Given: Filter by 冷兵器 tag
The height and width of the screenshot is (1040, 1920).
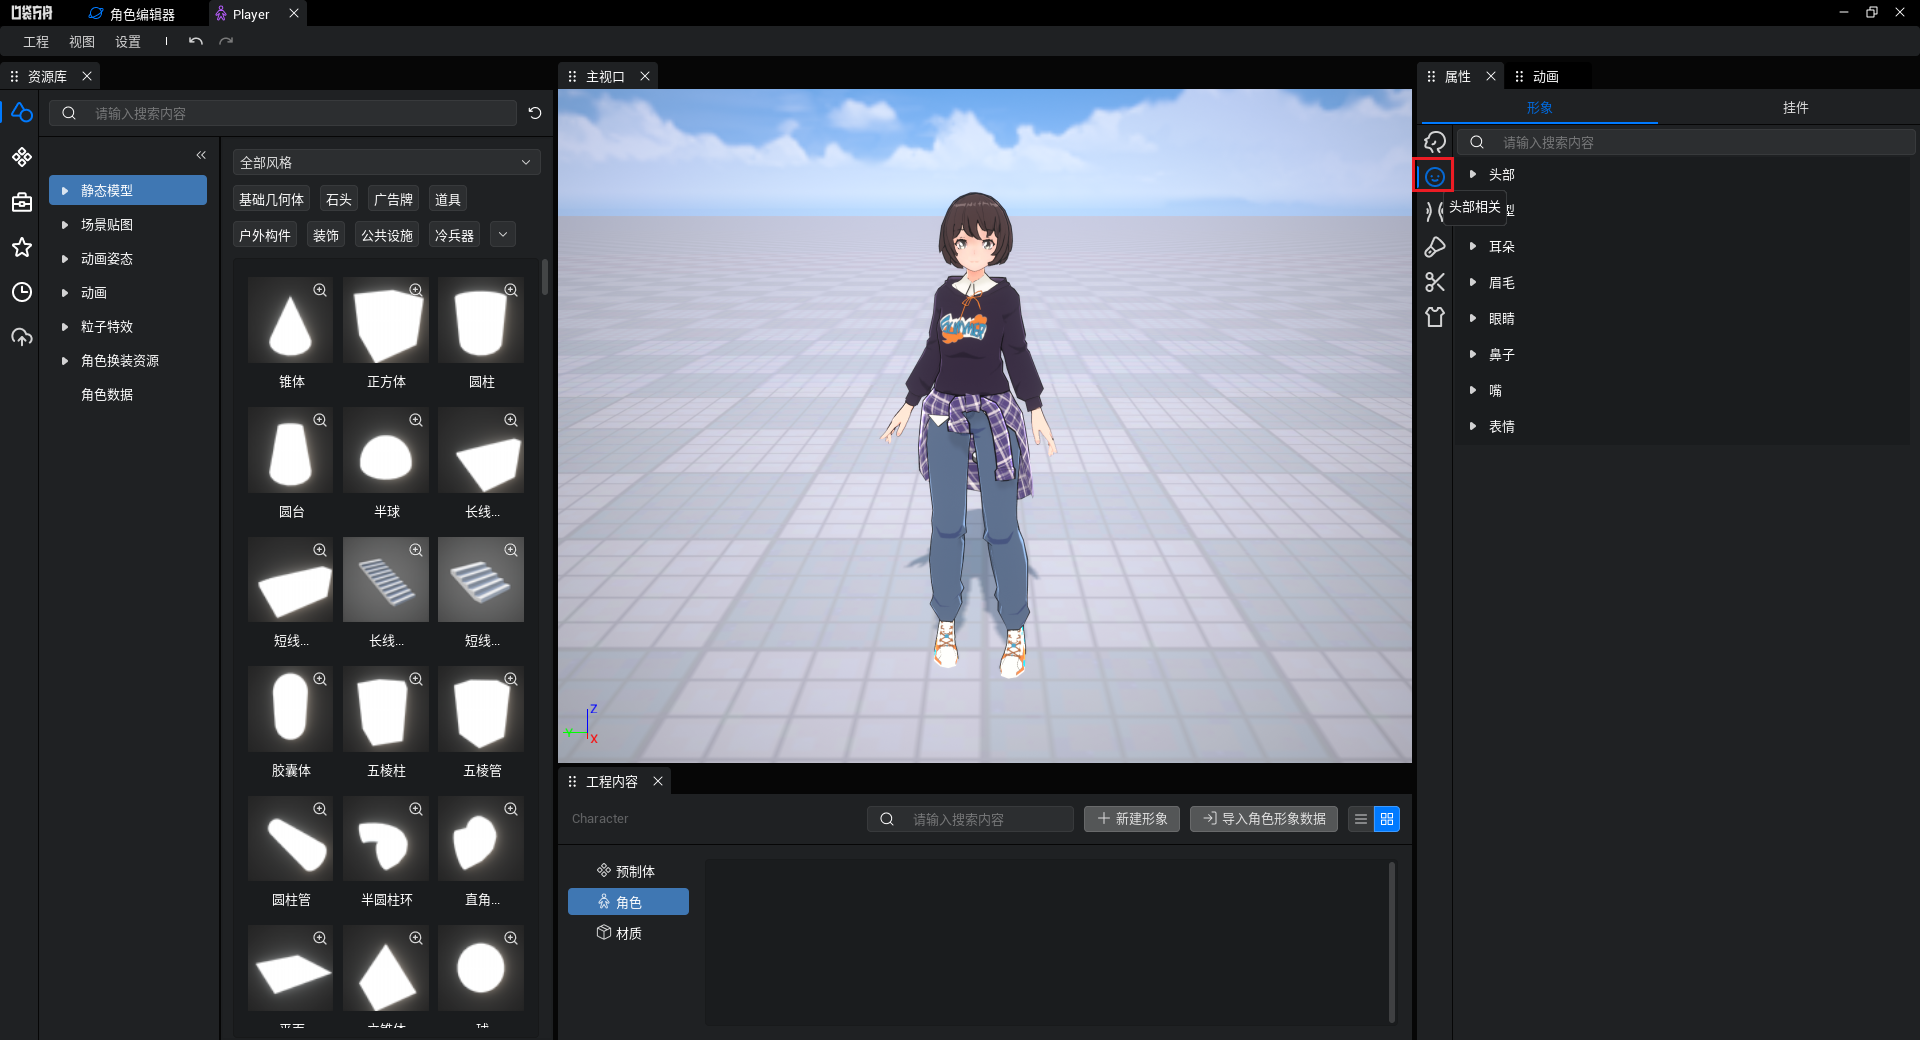Looking at the screenshot, I should pos(454,235).
